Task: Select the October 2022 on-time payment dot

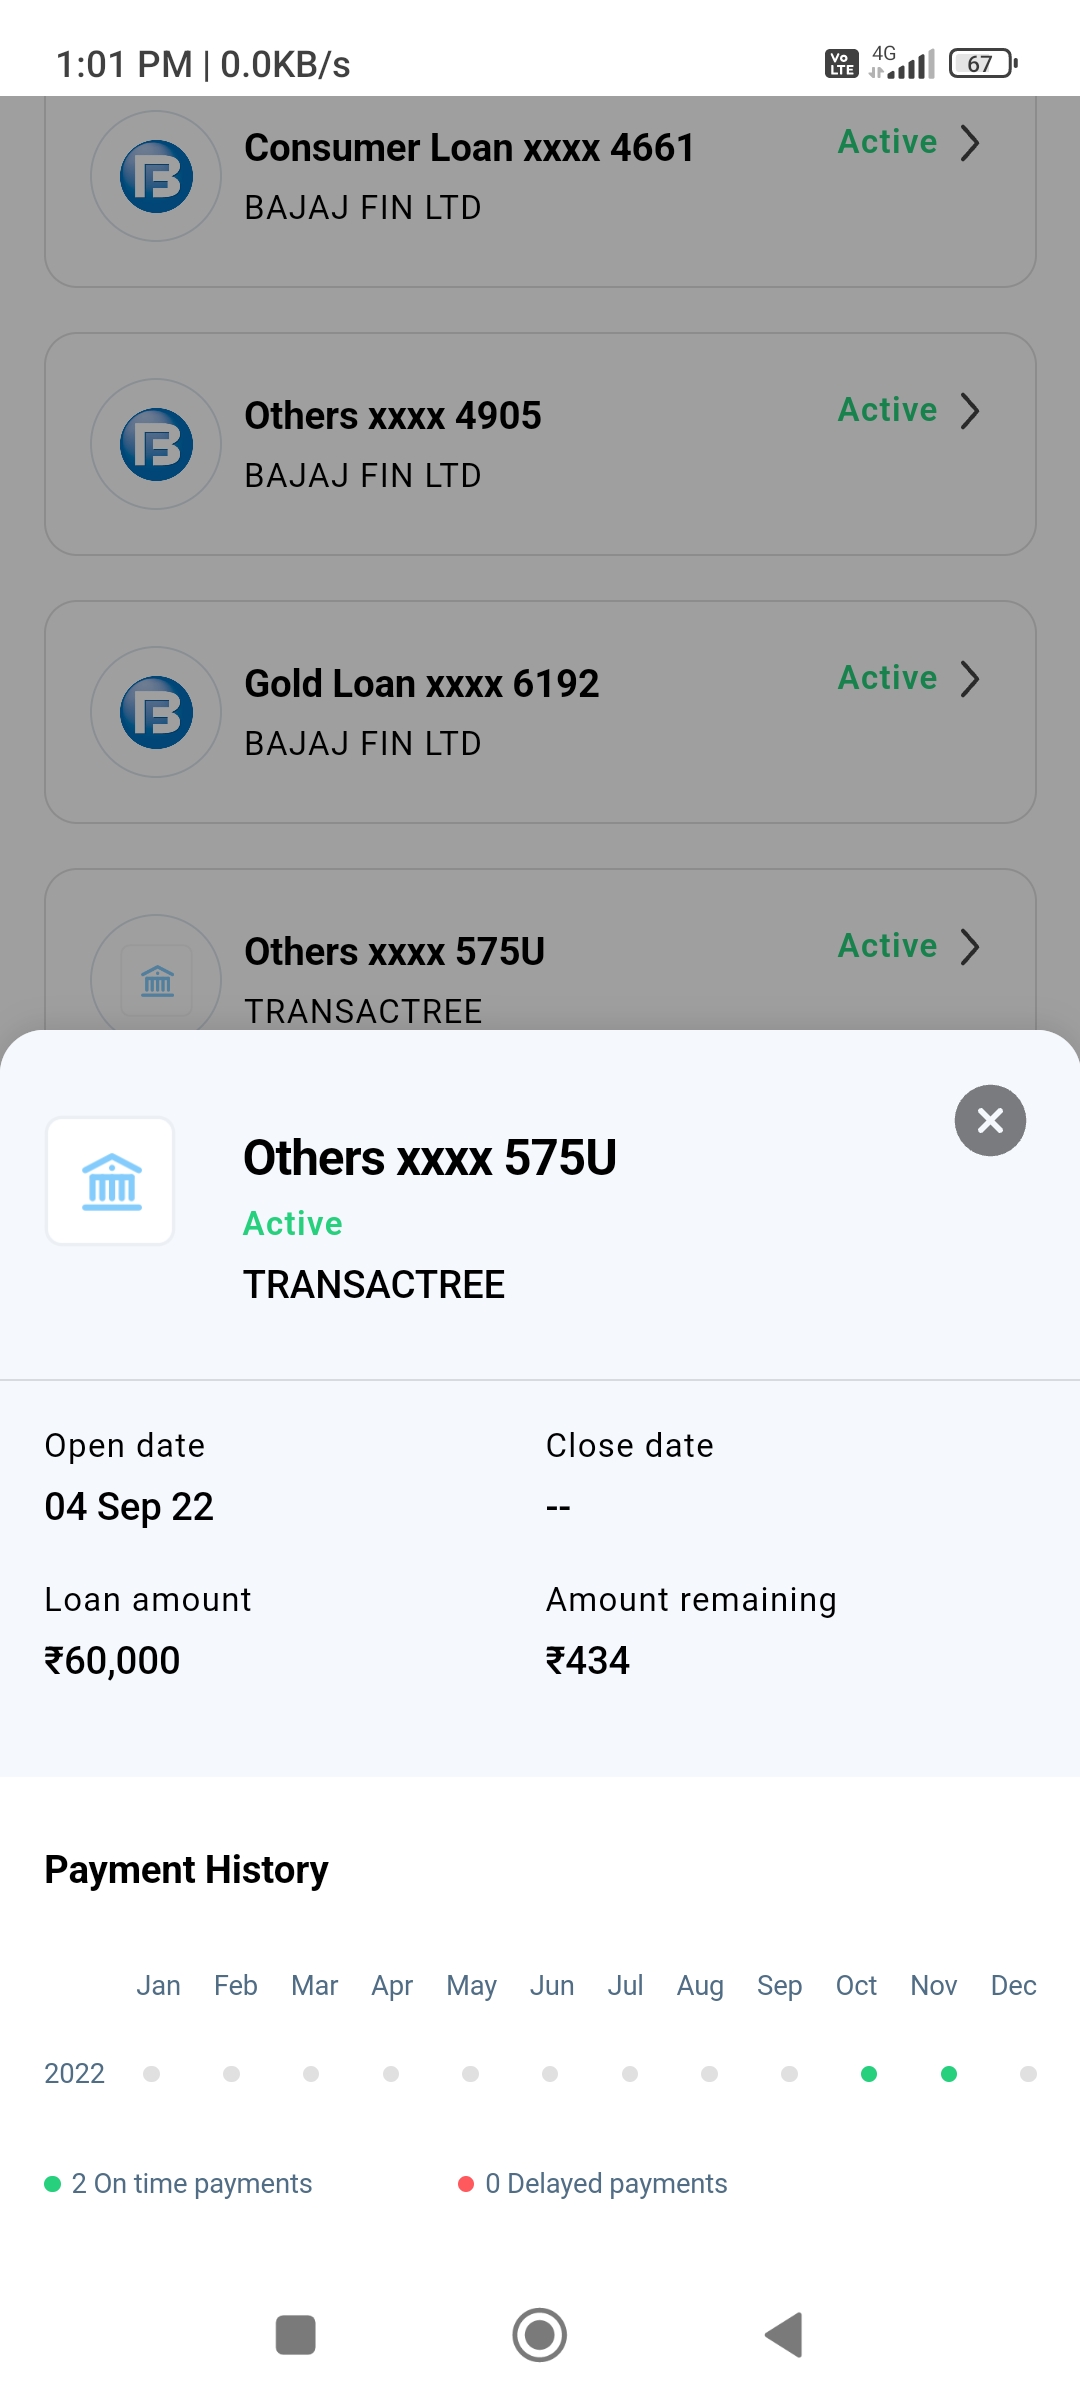Action: [x=869, y=2074]
